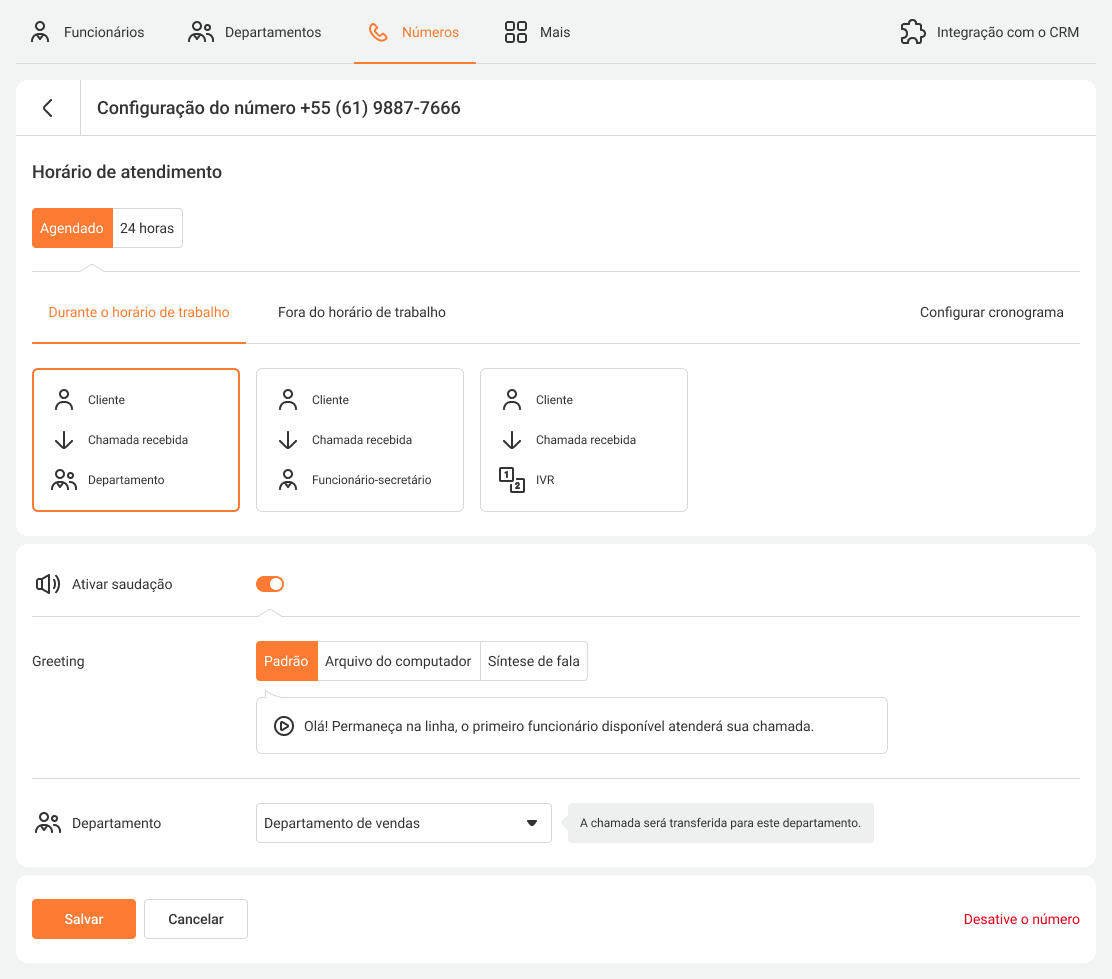The image size is (1112, 979).
Task: Click the Desative o número link
Action: click(x=1021, y=919)
